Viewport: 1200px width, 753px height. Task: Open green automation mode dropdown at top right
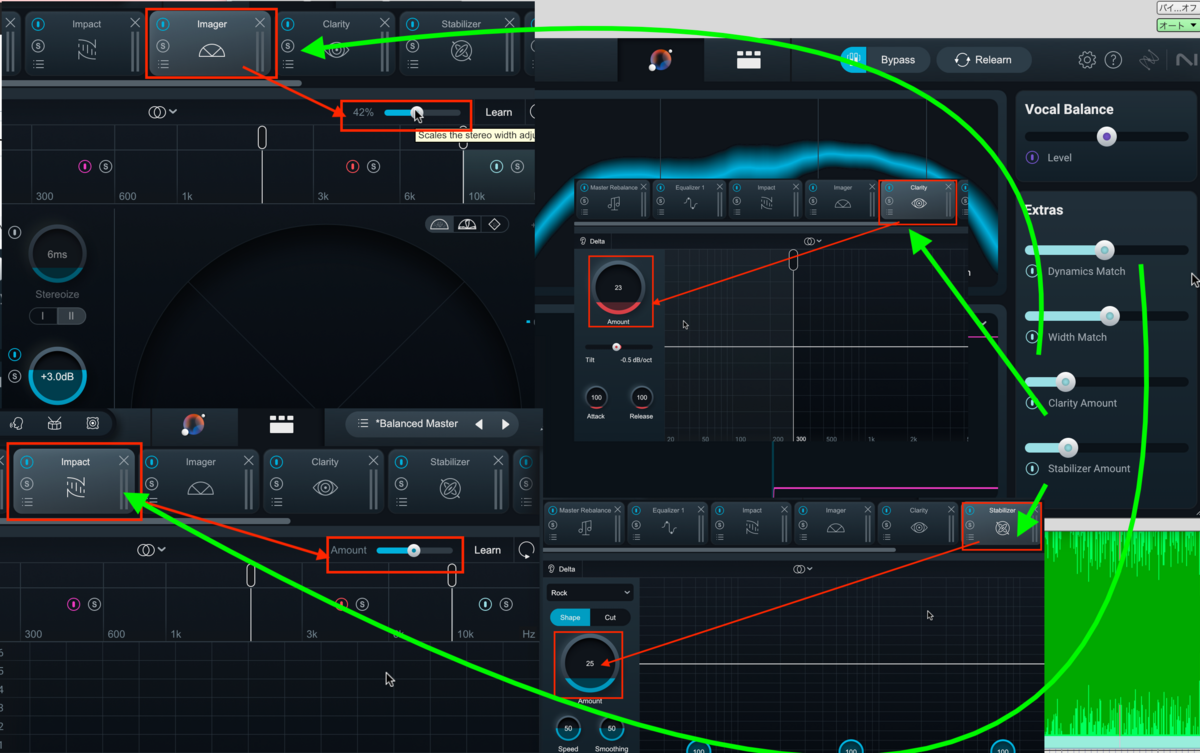[x=1176, y=25]
